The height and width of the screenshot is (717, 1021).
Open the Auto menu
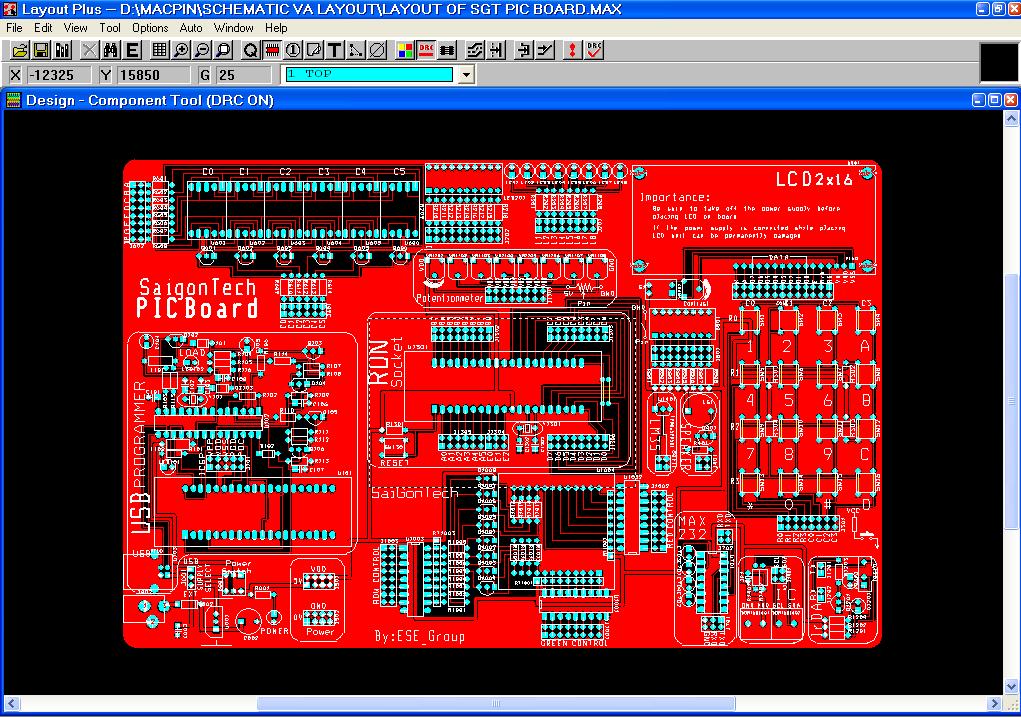tap(191, 28)
